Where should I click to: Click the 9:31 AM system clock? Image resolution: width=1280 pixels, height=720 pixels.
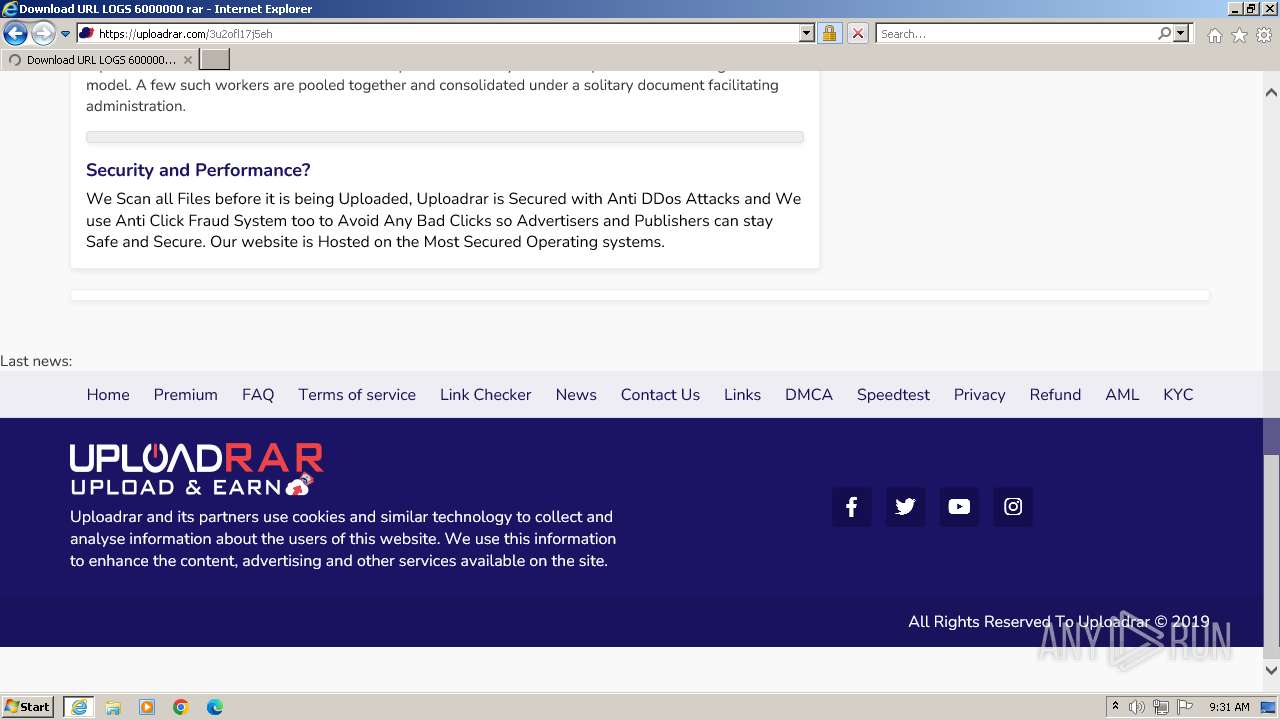tap(1229, 707)
